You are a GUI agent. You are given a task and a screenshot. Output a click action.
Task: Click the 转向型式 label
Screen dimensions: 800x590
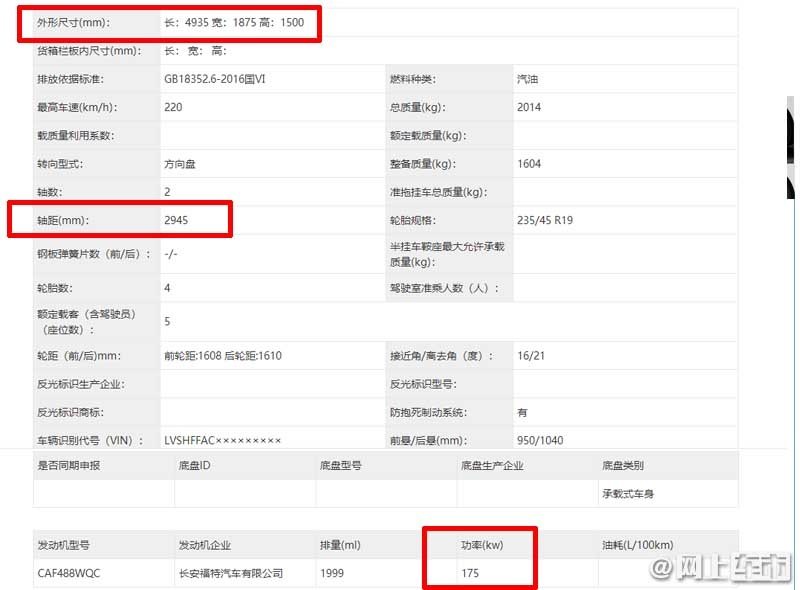60,164
